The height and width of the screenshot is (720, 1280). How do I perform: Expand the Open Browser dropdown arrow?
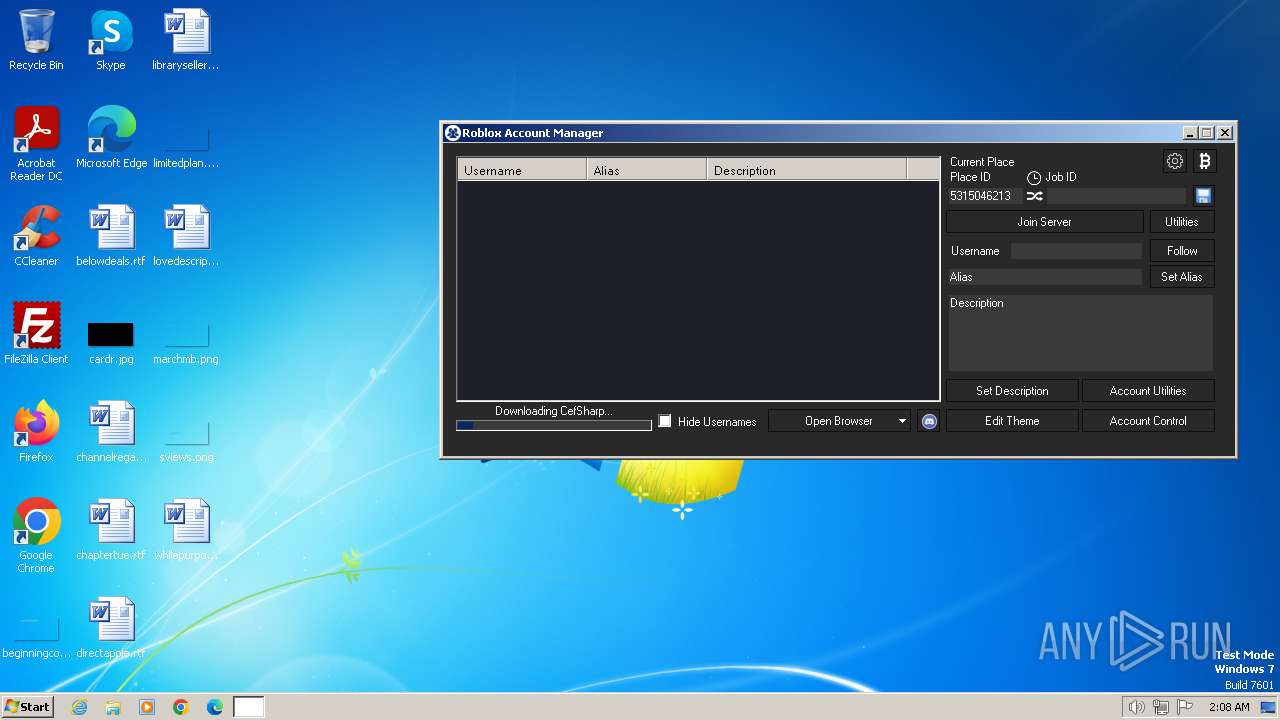tap(902, 421)
